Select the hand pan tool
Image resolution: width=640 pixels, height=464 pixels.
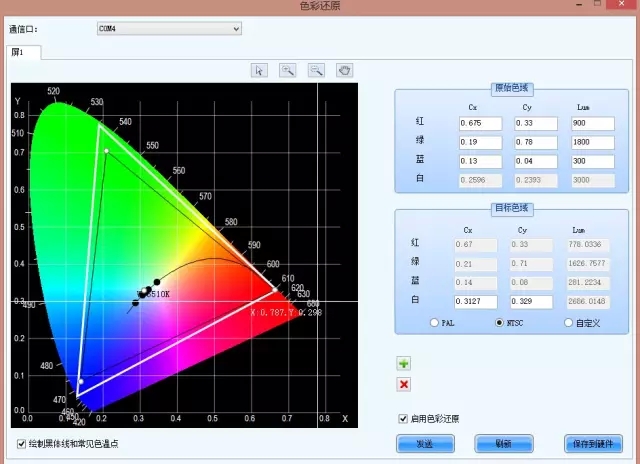pos(345,70)
